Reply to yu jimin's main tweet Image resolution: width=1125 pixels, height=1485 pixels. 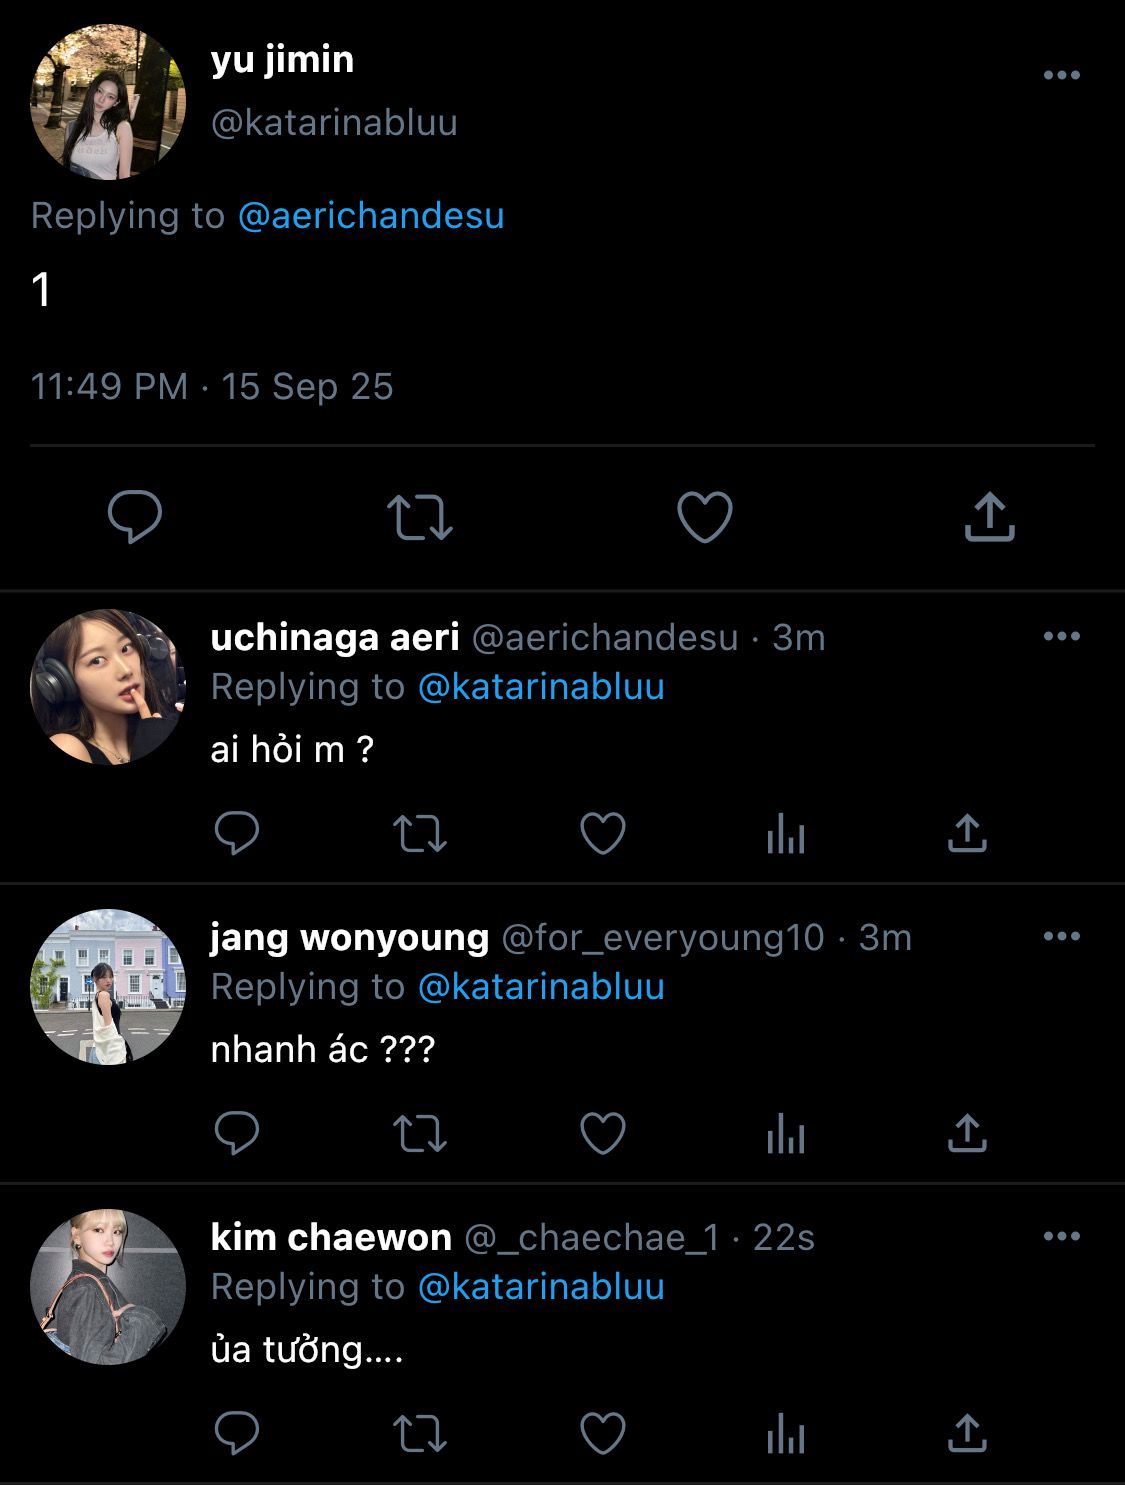(135, 517)
